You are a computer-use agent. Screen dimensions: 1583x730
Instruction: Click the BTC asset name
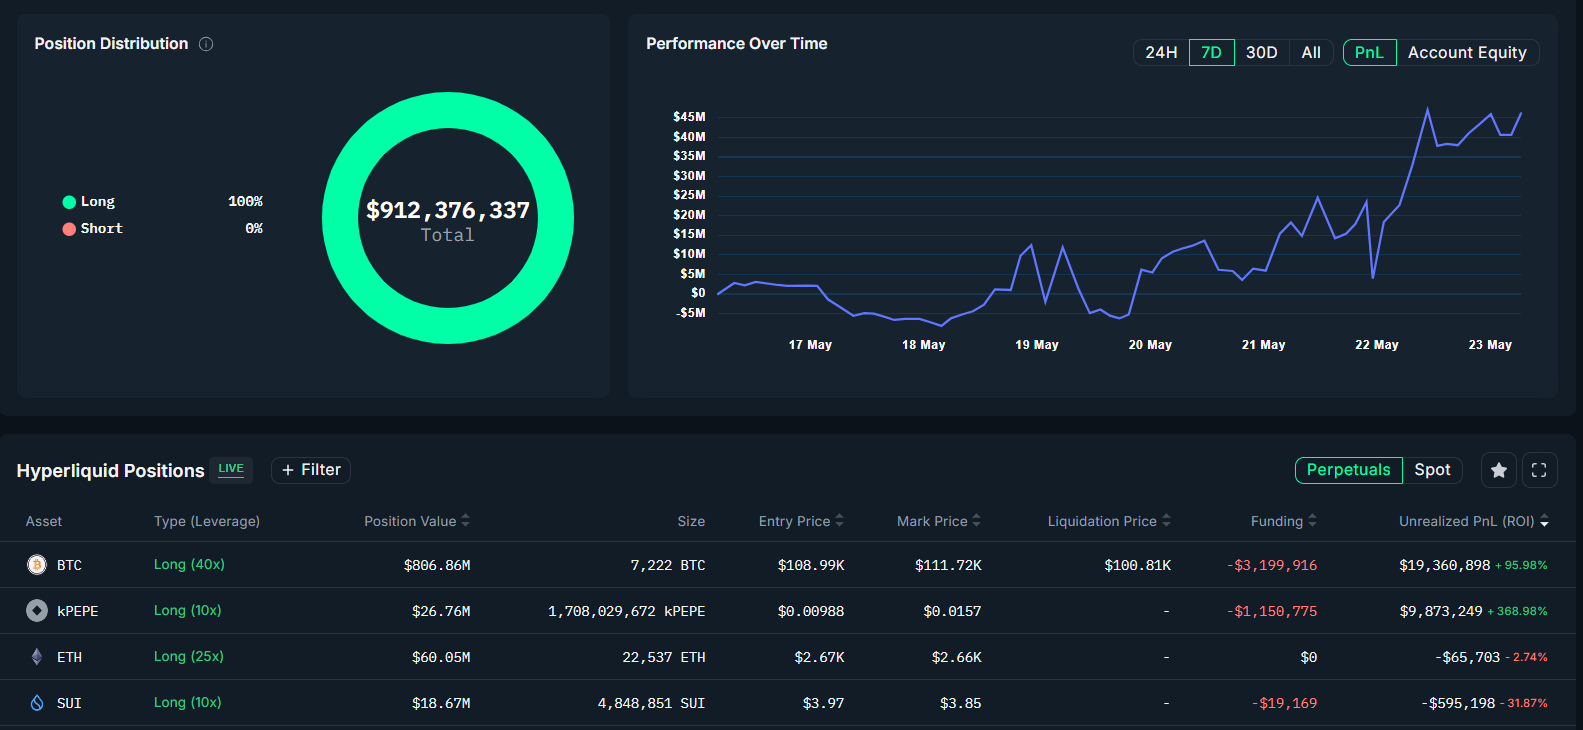tap(69, 565)
